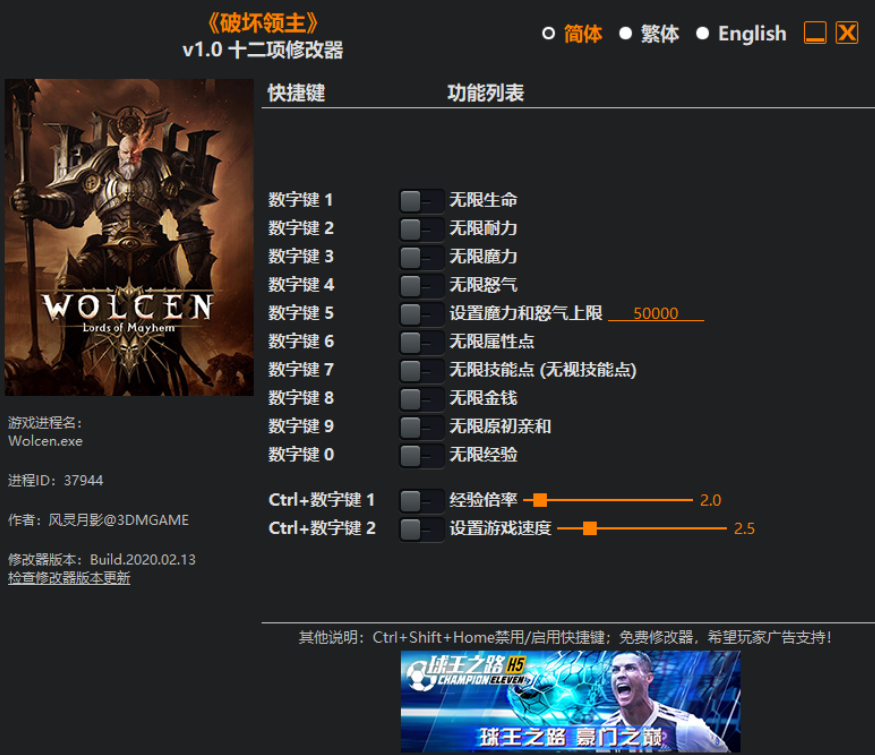Click the 2.5 game speed value
Viewport: 875px width, 755px height.
744,528
